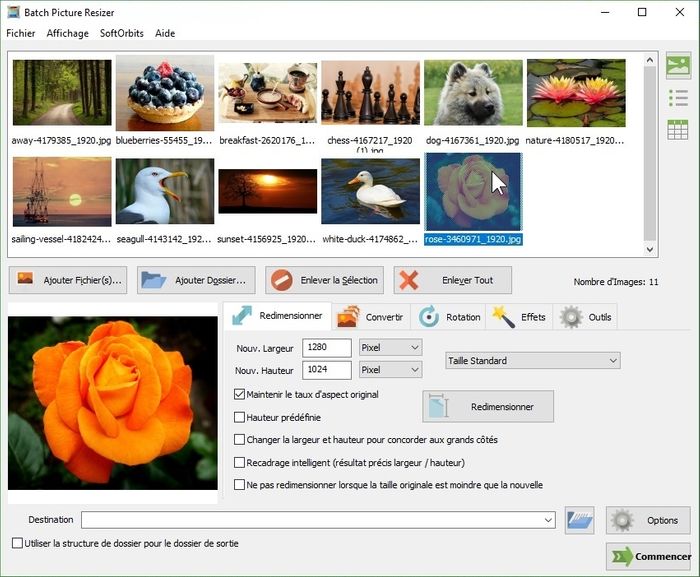Click the Commencer button

pyautogui.click(x=649, y=556)
